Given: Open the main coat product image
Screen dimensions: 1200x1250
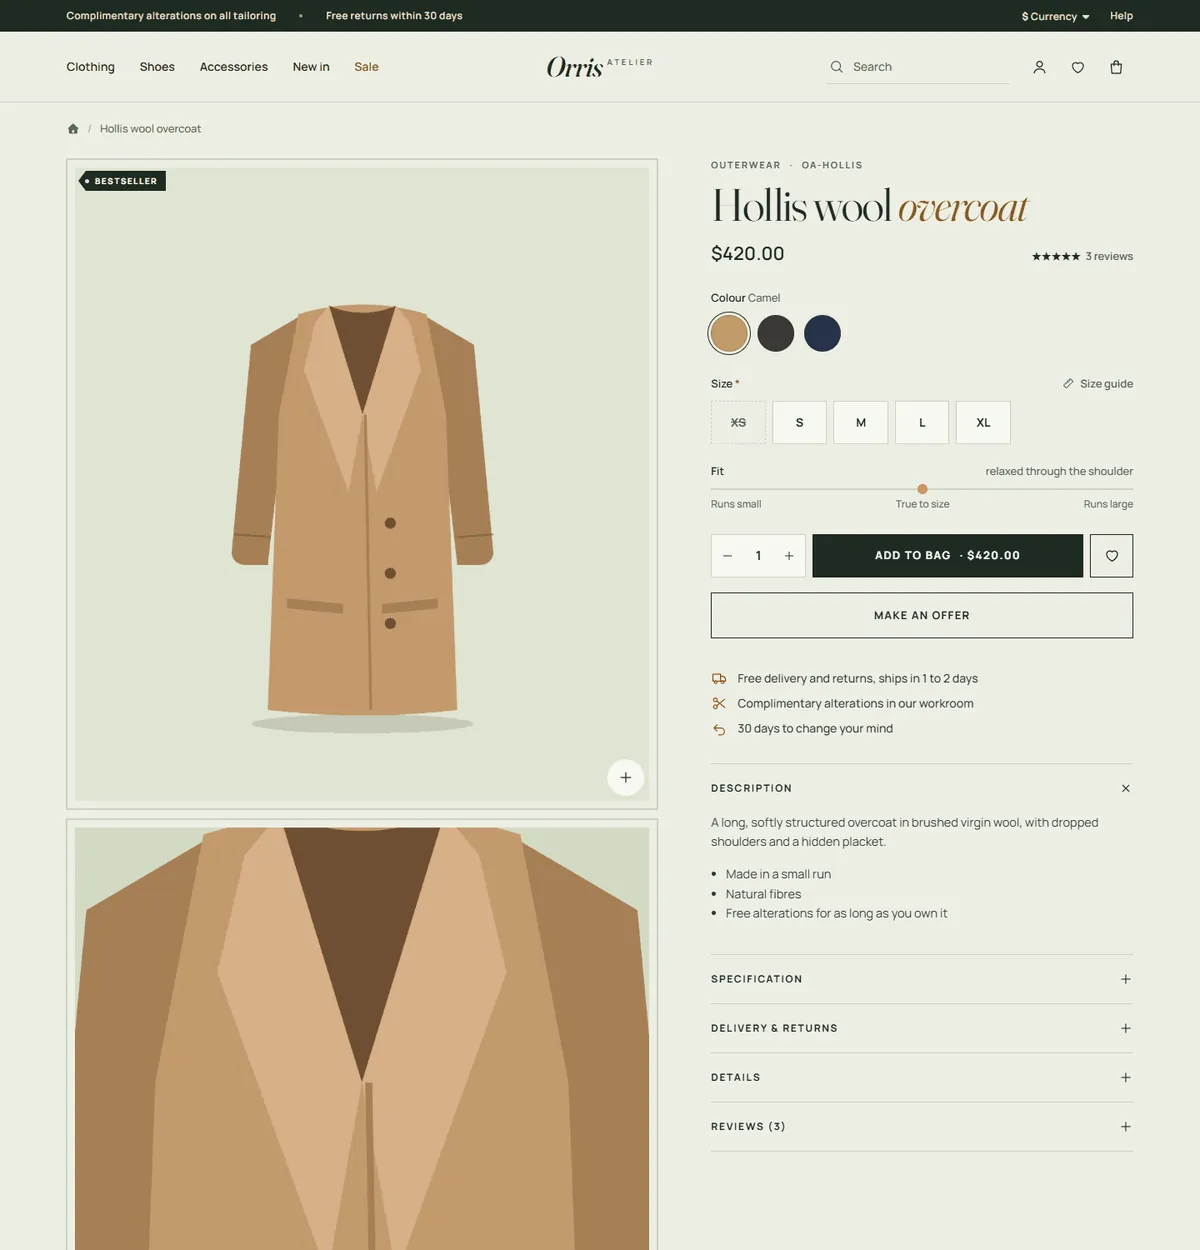Looking at the screenshot, I should pos(362,484).
